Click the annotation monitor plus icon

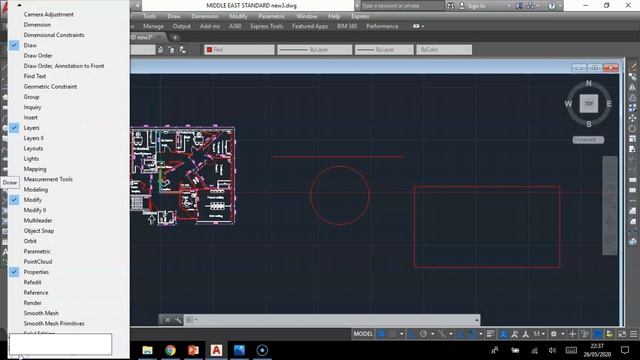coord(573,334)
